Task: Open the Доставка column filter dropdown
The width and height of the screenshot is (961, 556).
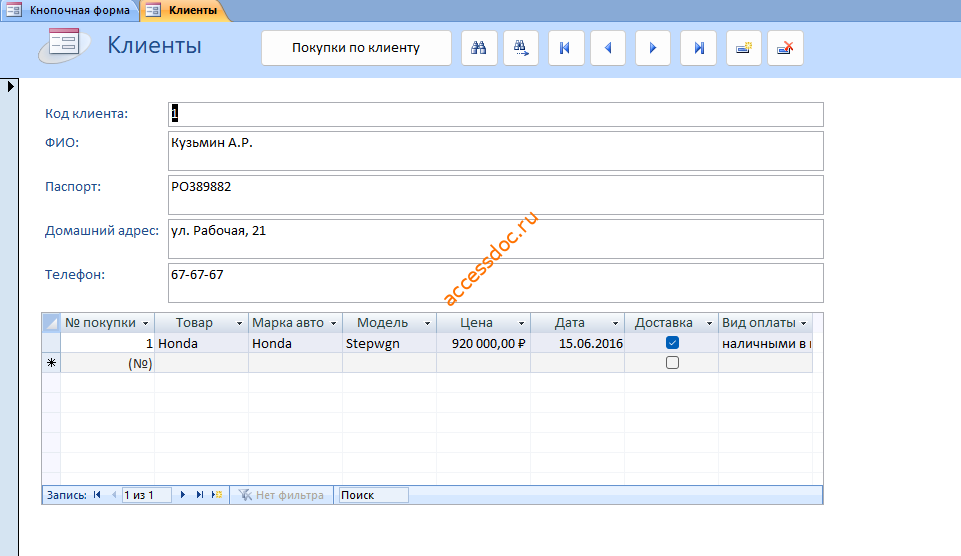Action: click(709, 323)
